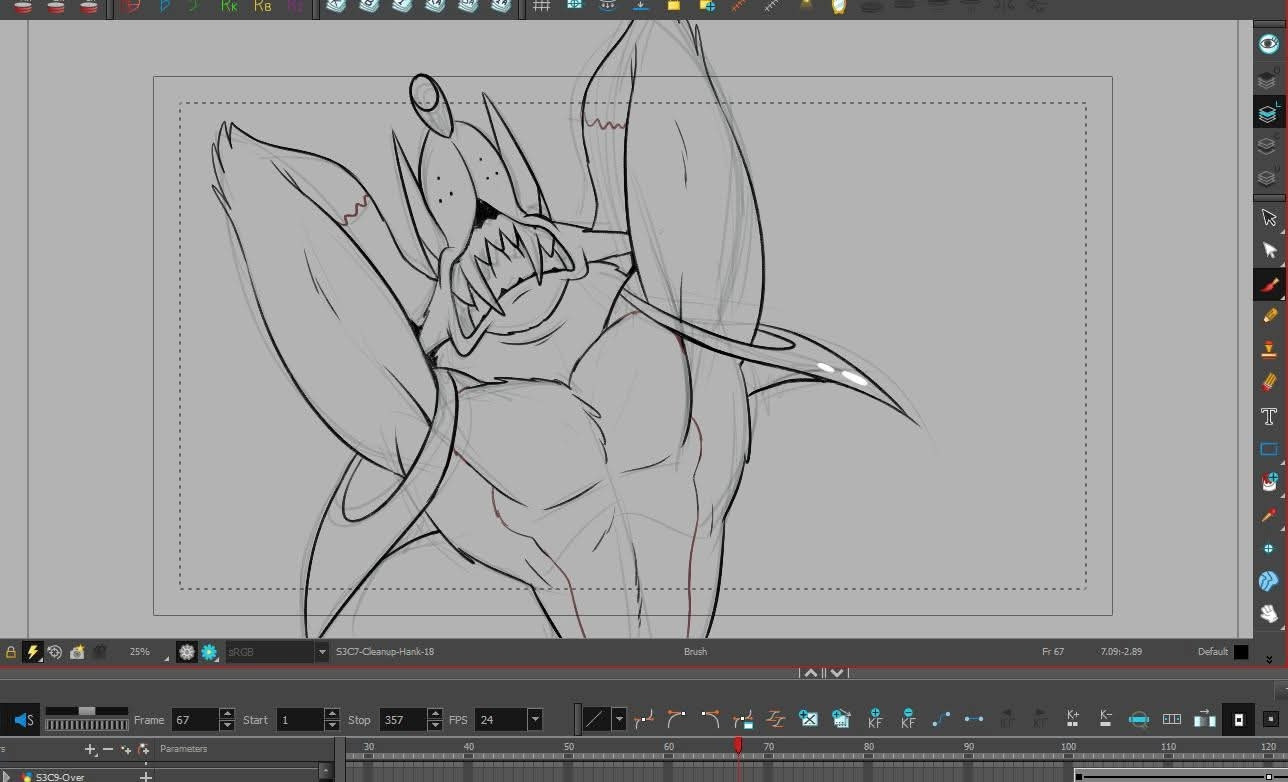
Task: Click the grid icon in top toolbar
Action: pyautogui.click(x=542, y=5)
